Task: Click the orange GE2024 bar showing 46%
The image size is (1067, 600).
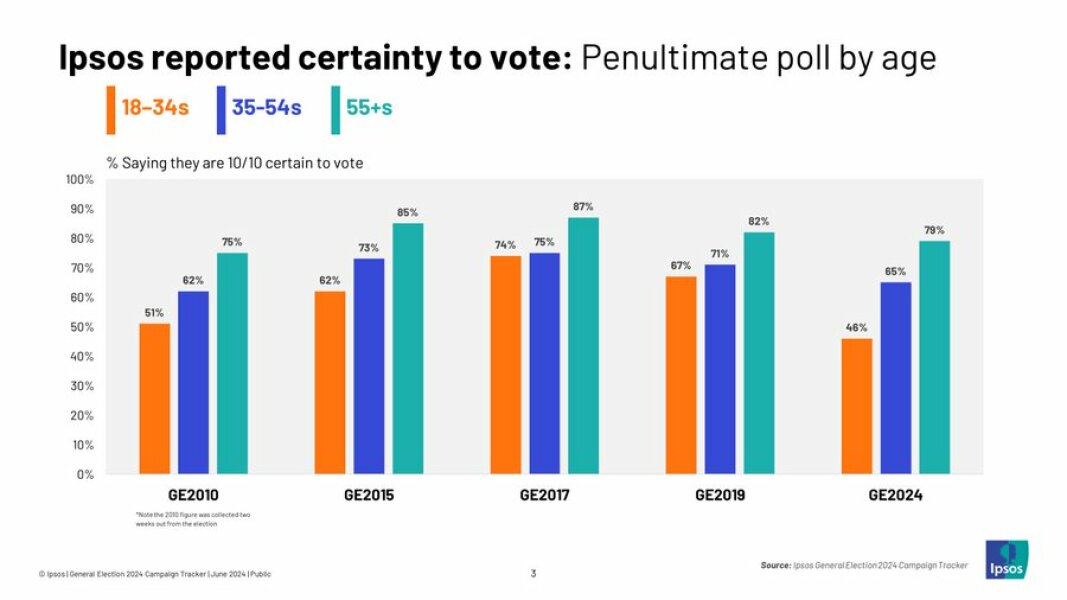Action: [857, 406]
